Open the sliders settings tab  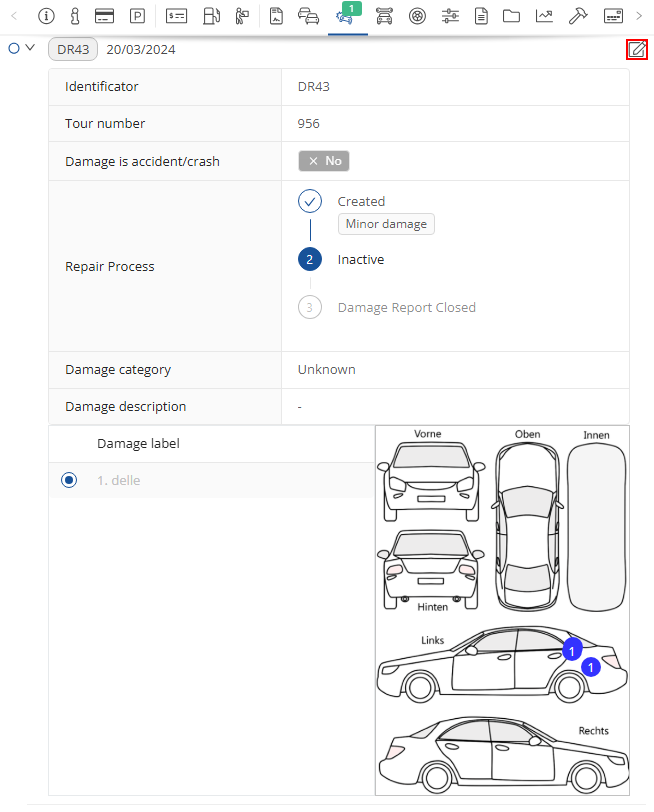(x=449, y=16)
